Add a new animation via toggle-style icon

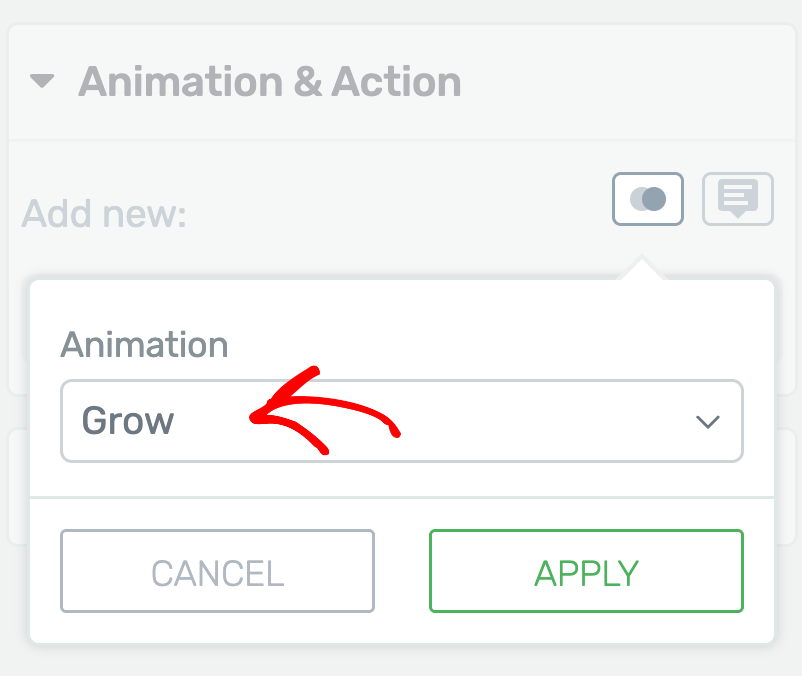648,199
